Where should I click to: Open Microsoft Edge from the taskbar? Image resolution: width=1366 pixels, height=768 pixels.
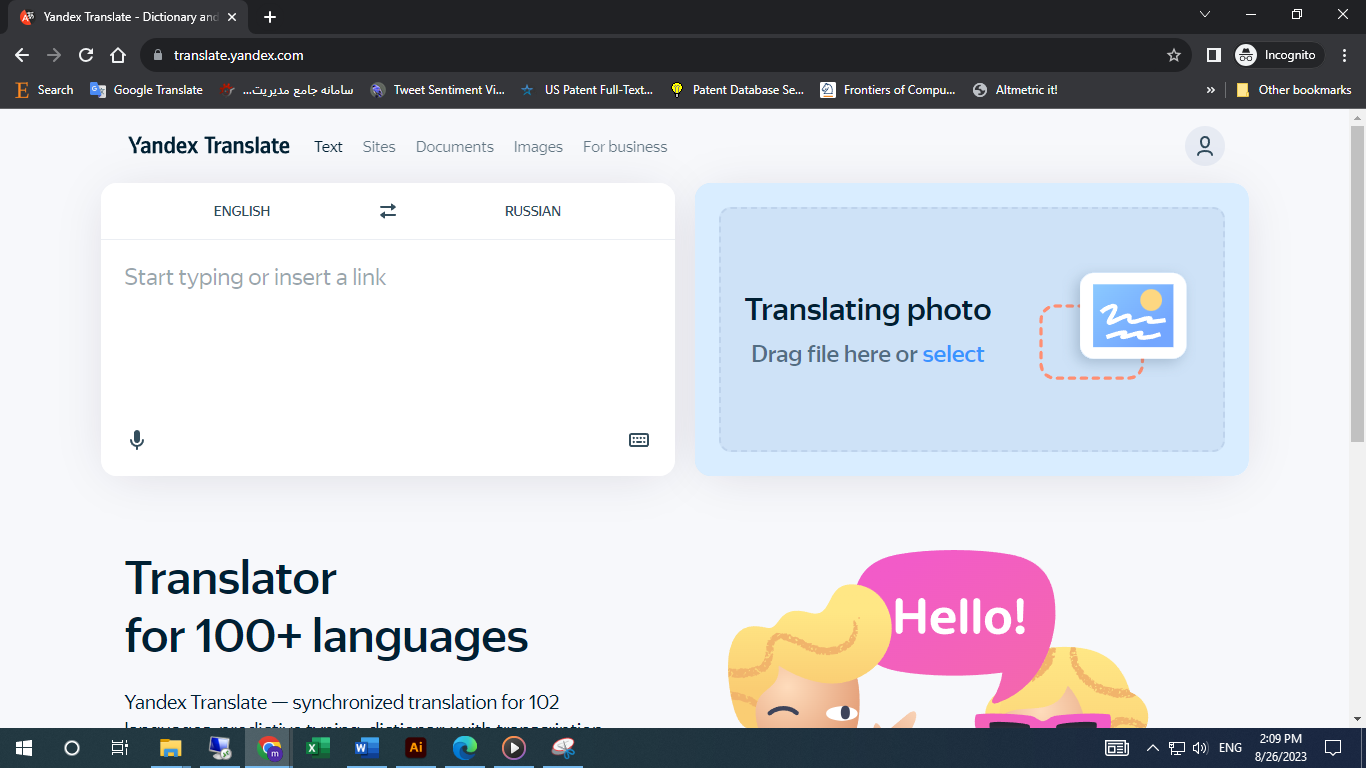pos(465,747)
